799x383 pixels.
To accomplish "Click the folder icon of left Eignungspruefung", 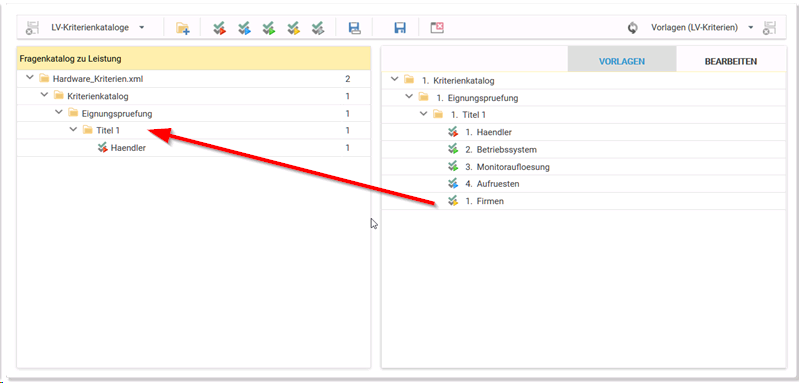I will click(73, 113).
